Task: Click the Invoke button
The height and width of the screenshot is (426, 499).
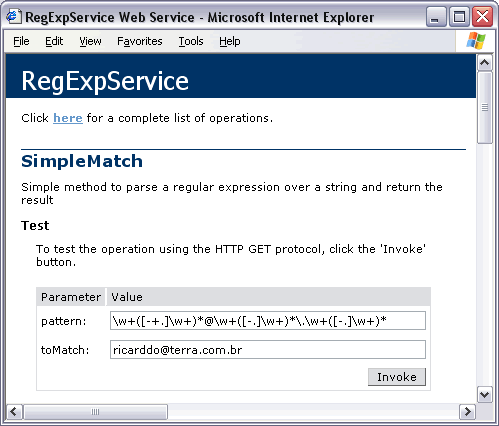Action: [397, 377]
